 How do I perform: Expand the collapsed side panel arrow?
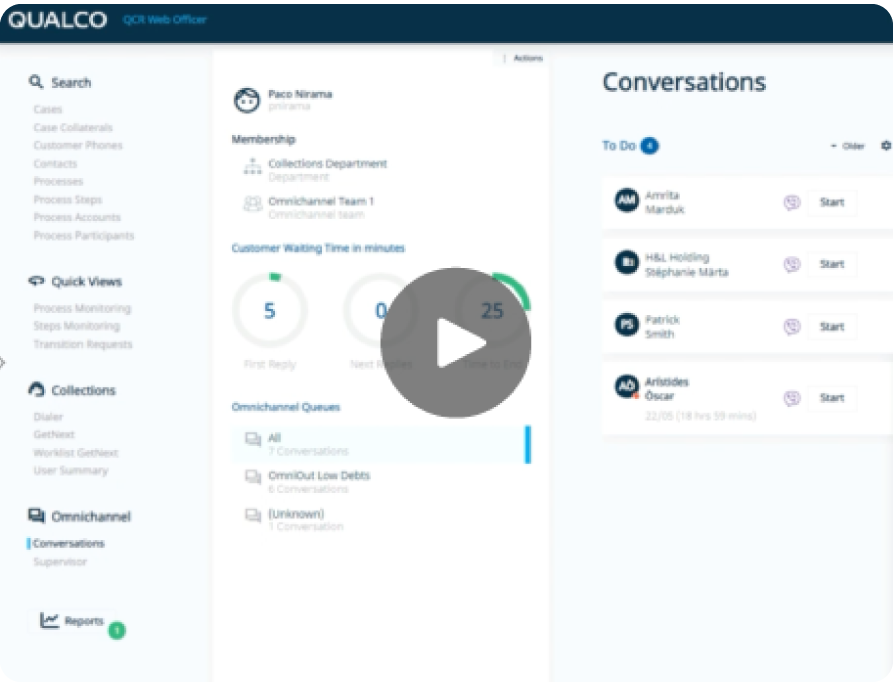click(x=3, y=362)
